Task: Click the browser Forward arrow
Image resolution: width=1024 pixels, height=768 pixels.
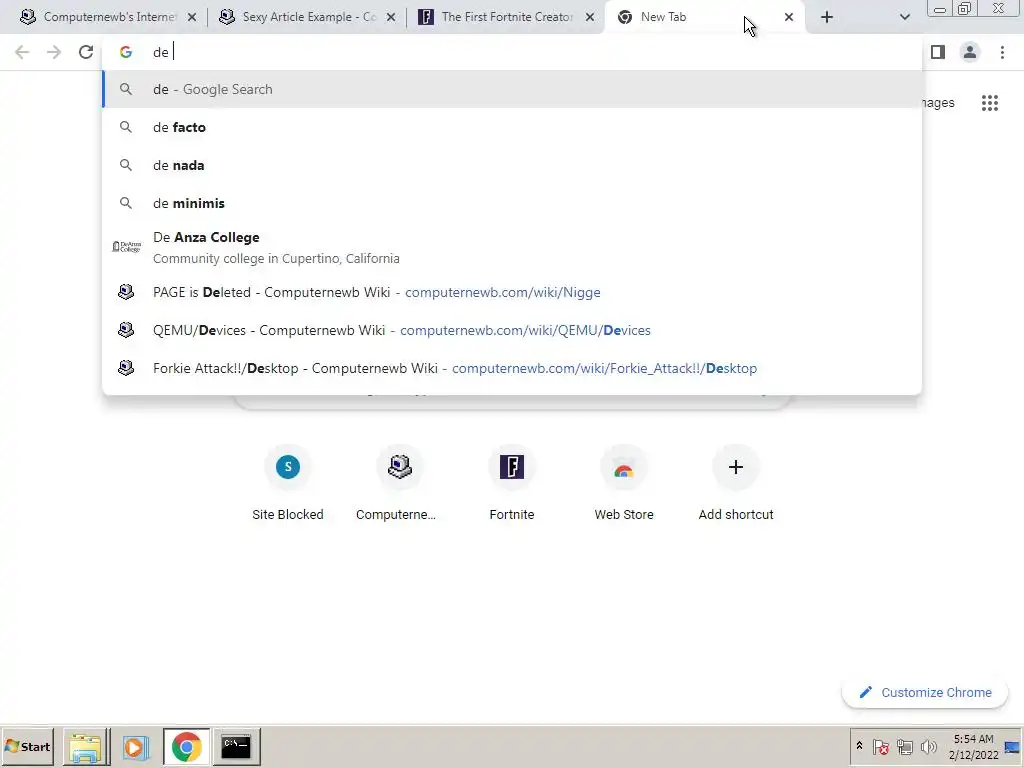Action: click(54, 52)
